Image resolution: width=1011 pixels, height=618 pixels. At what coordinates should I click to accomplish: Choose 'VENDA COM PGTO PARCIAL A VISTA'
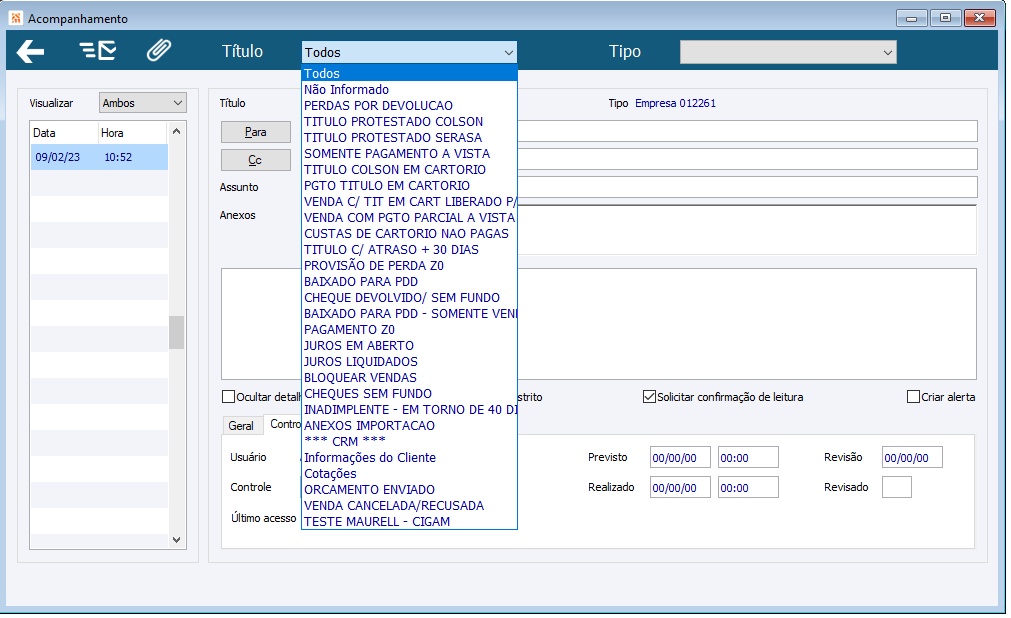tap(409, 217)
